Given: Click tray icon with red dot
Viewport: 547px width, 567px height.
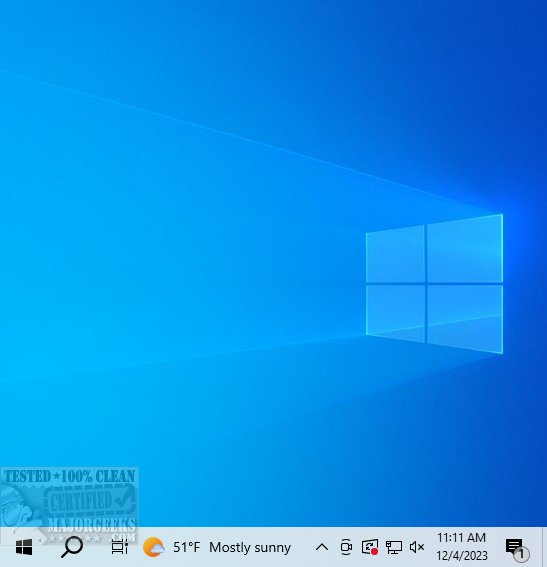Looking at the screenshot, I should click(370, 547).
